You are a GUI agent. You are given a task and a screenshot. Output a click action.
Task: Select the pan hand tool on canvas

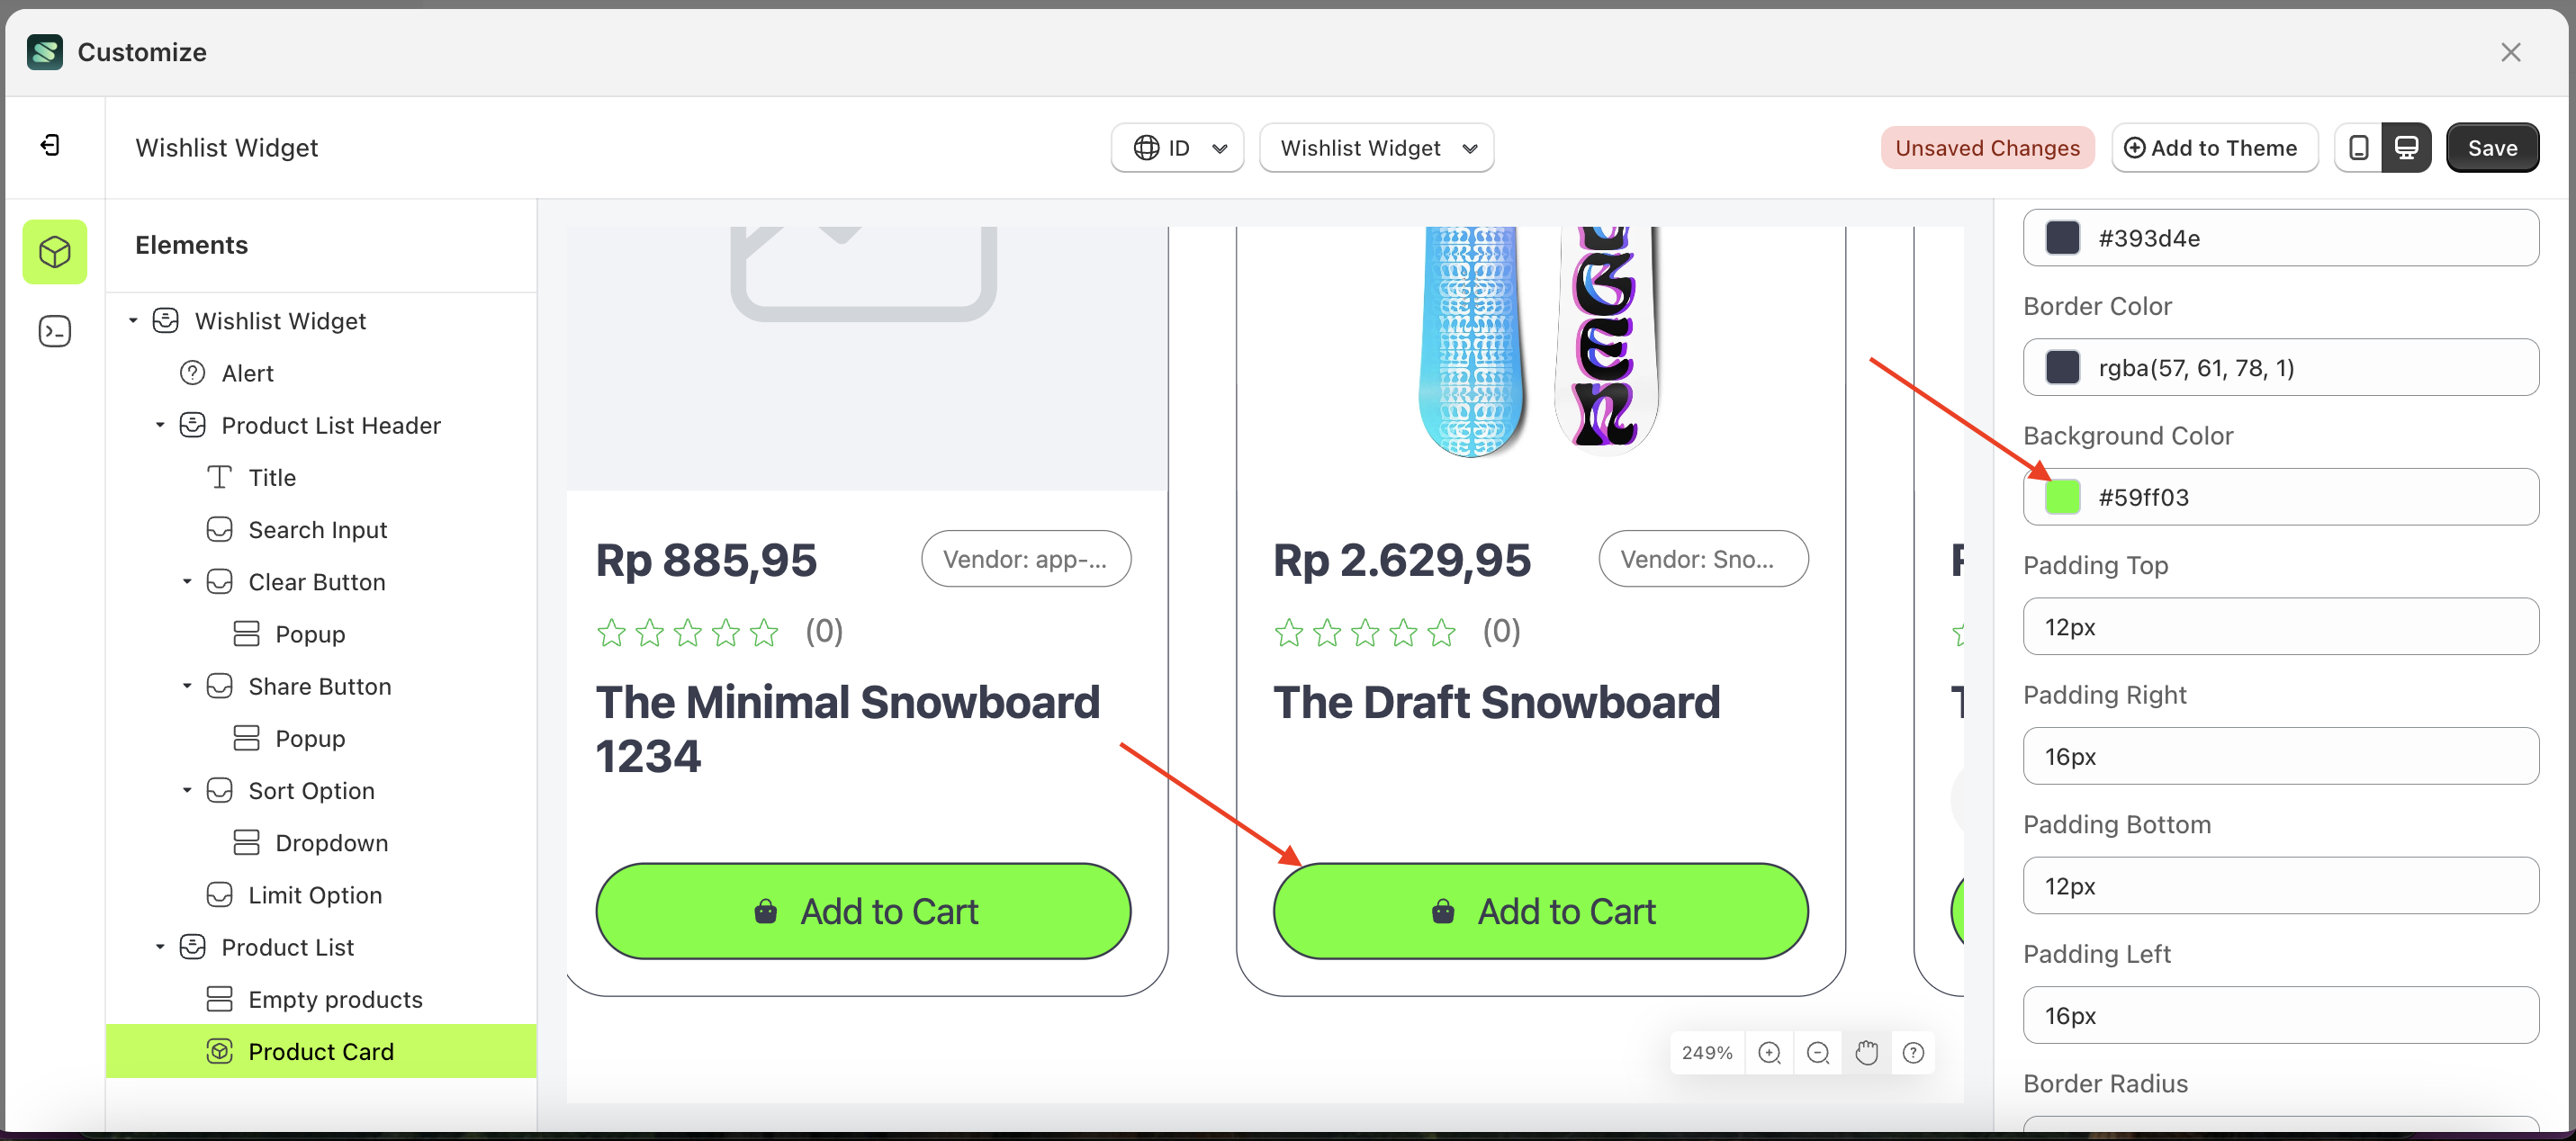point(1866,1052)
